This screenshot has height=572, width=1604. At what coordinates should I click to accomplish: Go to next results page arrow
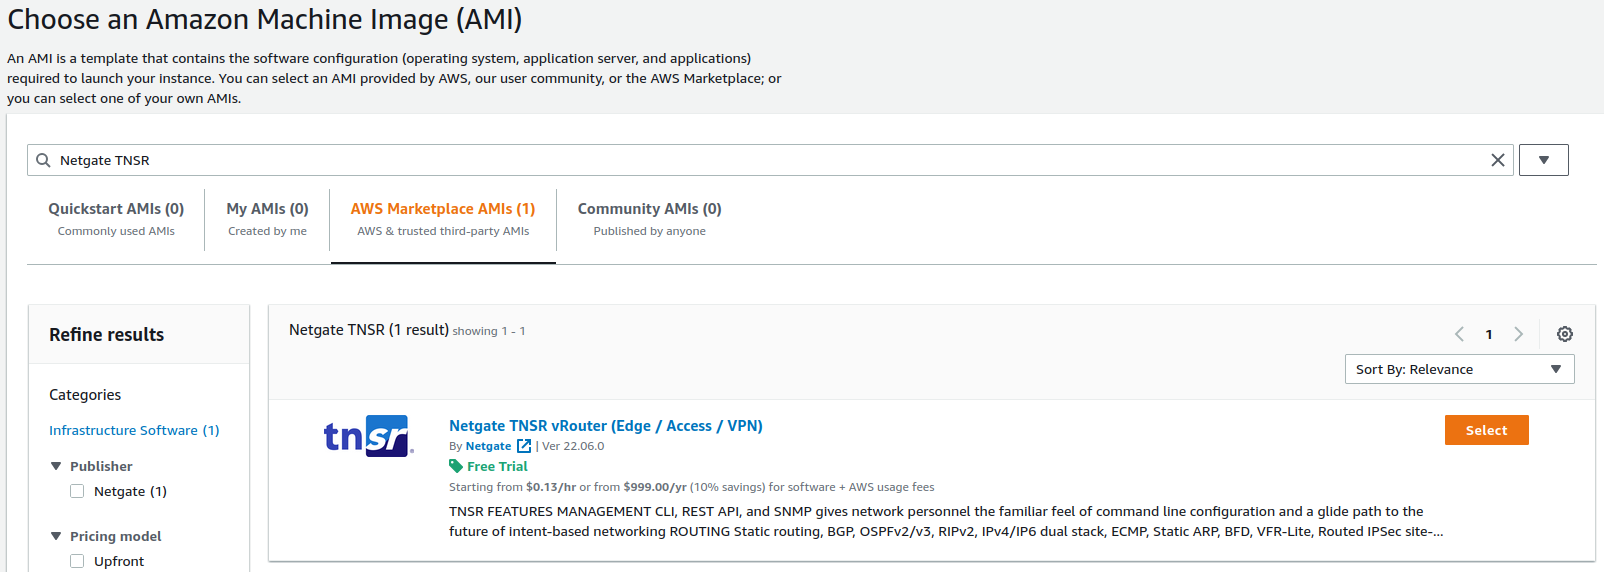click(1518, 334)
